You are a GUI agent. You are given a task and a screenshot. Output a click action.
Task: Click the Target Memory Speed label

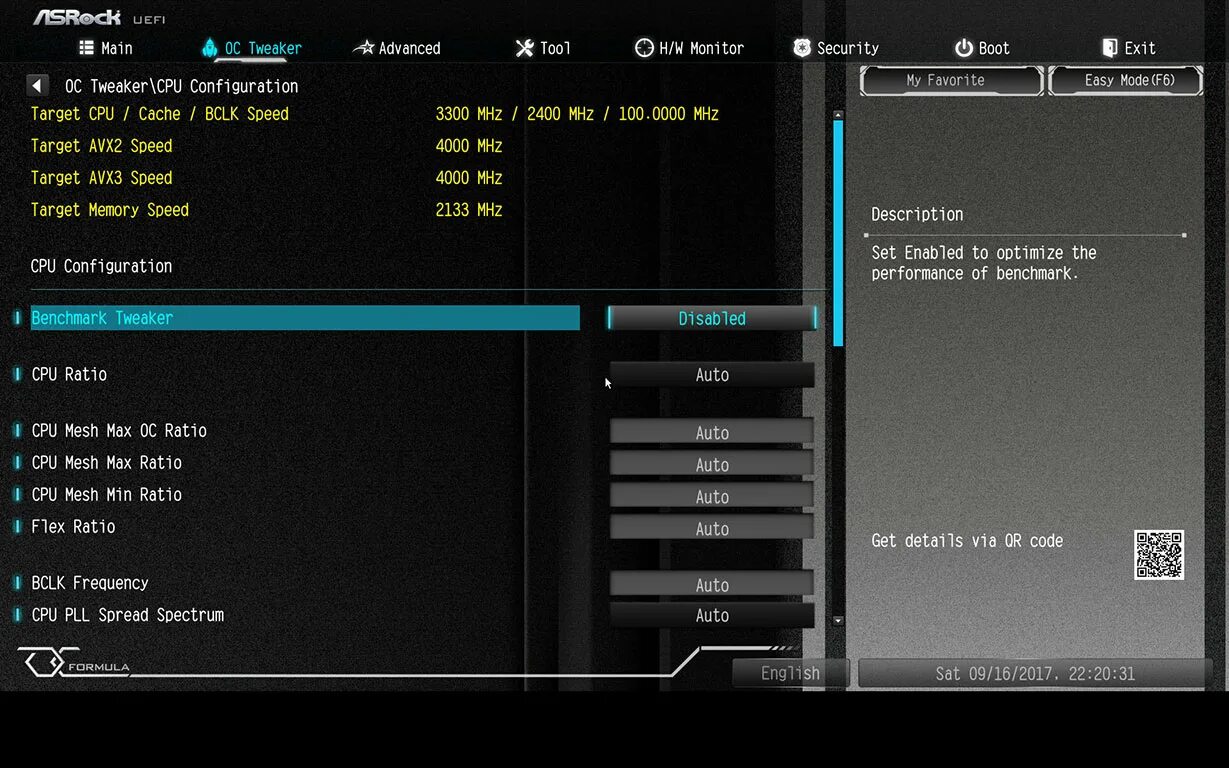pos(110,210)
